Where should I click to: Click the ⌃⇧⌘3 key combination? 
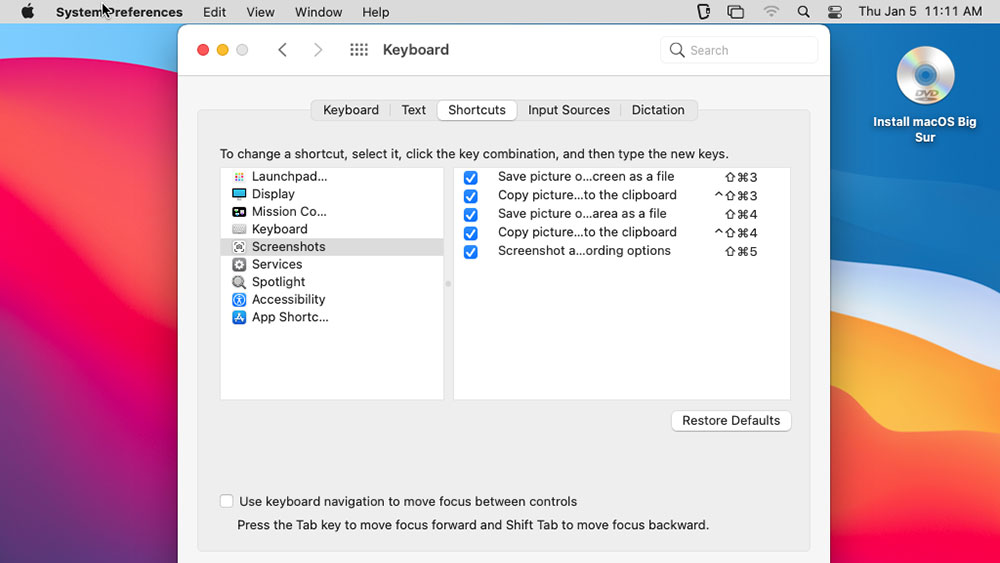[x=735, y=196]
